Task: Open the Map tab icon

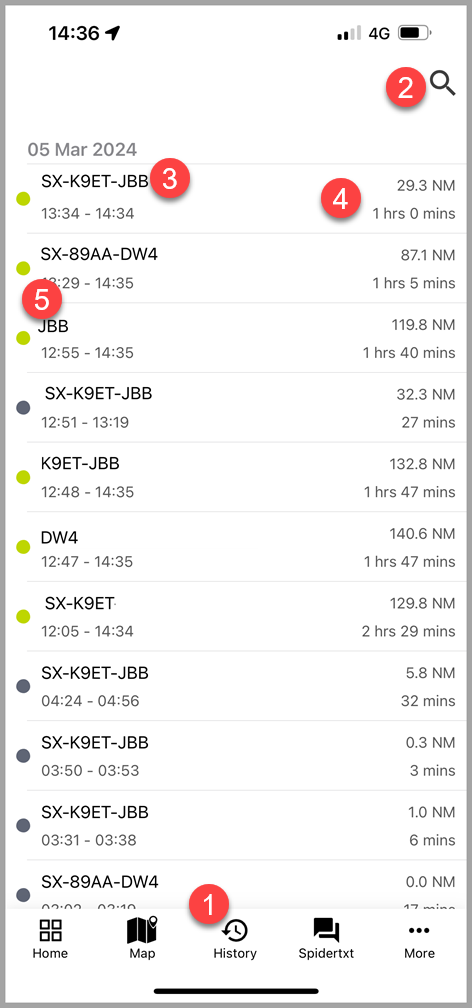Action: tap(142, 930)
